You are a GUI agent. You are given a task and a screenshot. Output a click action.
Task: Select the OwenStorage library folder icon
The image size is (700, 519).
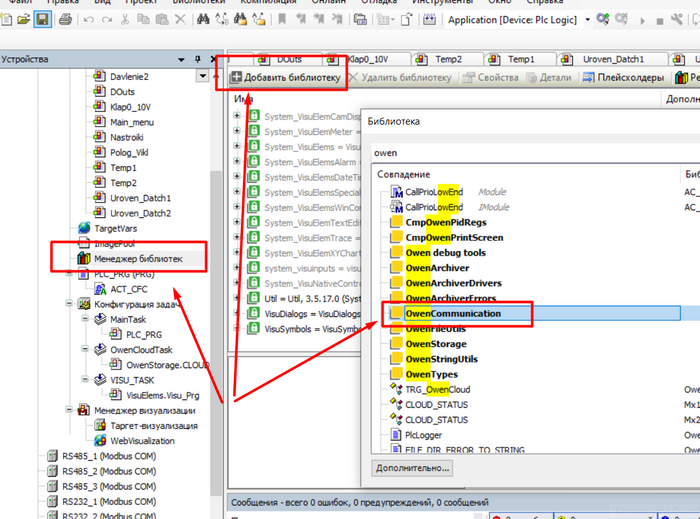(x=397, y=344)
